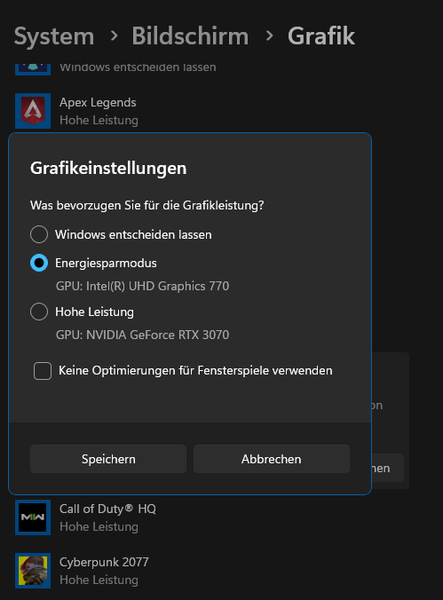
Task: Save settings with the Speichern button
Action: coord(108,459)
